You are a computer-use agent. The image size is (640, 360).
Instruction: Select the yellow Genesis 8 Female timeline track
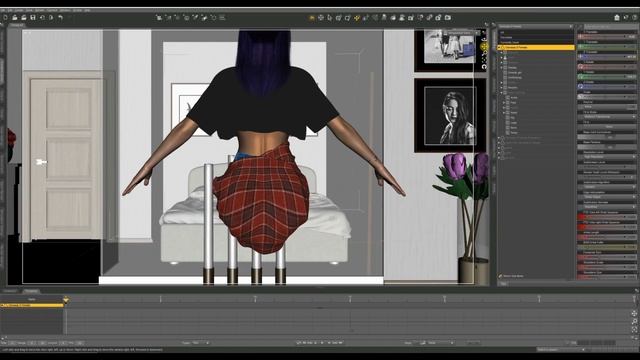[32, 305]
